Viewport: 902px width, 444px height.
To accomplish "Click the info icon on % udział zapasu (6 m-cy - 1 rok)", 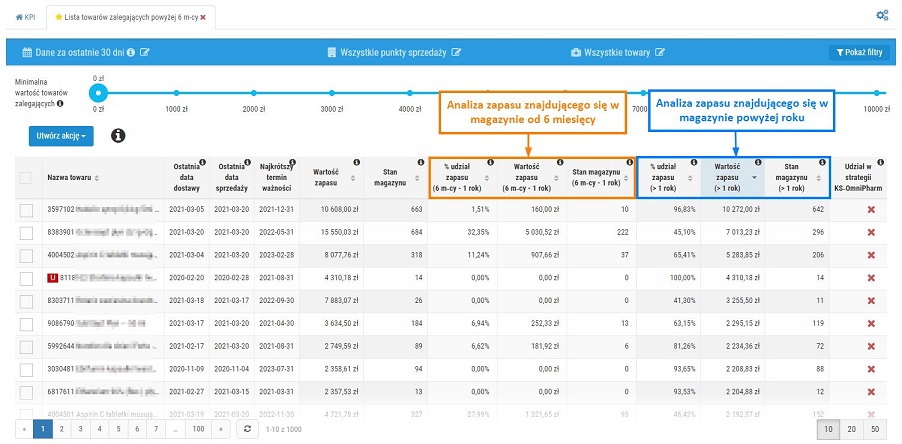I will tap(491, 162).
